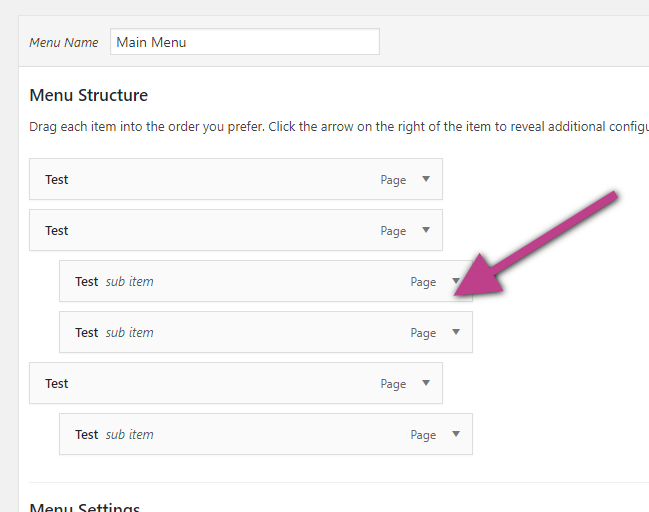This screenshot has width=649, height=512.
Task: Expand the third top-level Test item's arrow
Action: (426, 383)
